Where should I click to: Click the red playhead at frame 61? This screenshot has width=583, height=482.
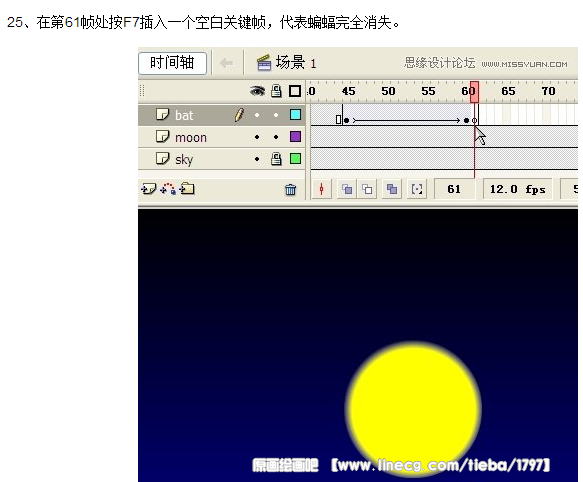[474, 92]
